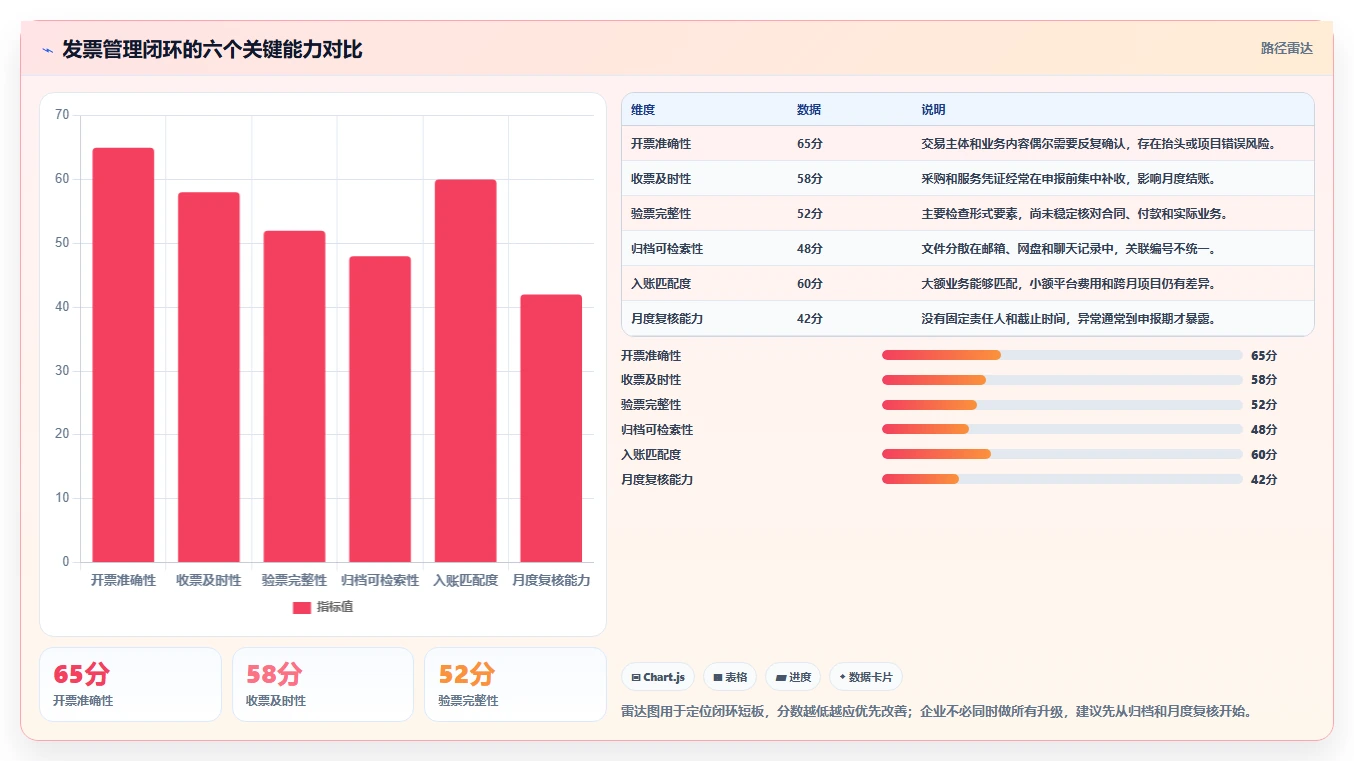Click the 48分 table cell
The height and width of the screenshot is (761, 1354).
point(810,249)
